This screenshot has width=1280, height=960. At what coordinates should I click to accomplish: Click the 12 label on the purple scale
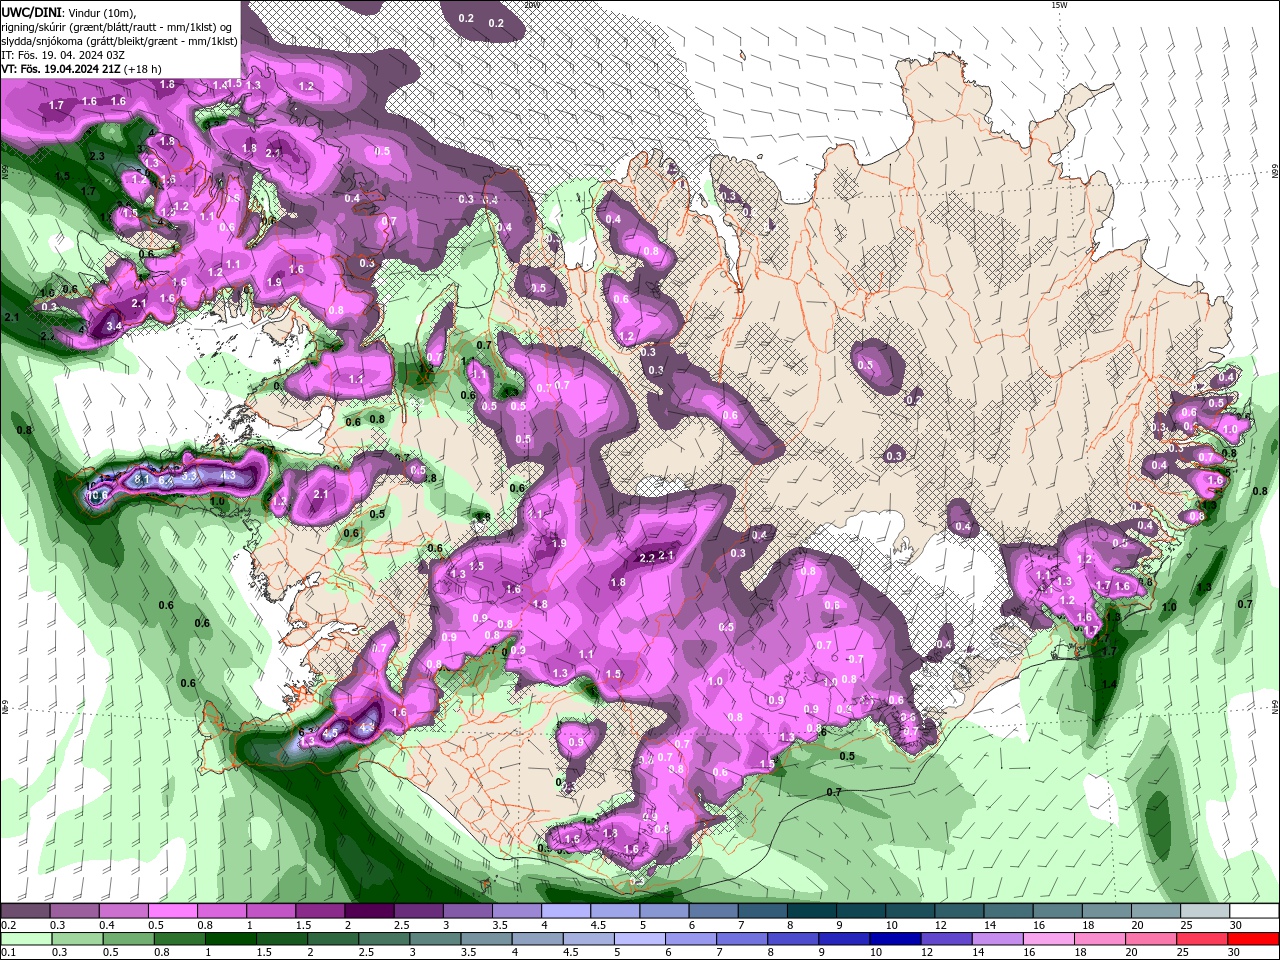pos(941,925)
